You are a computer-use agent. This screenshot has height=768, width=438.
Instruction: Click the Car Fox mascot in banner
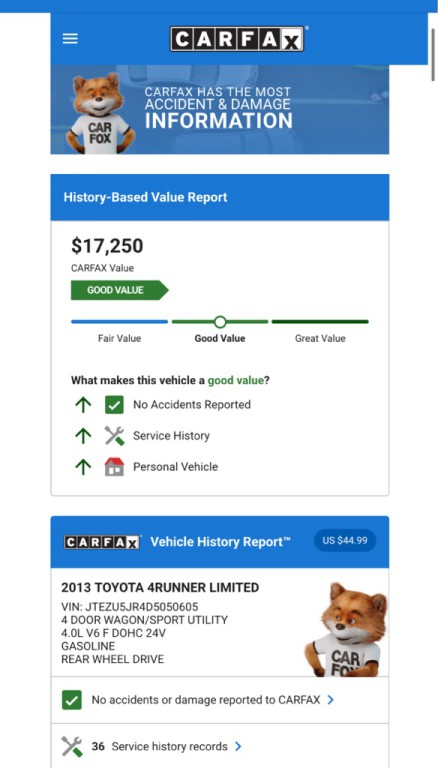pos(99,113)
